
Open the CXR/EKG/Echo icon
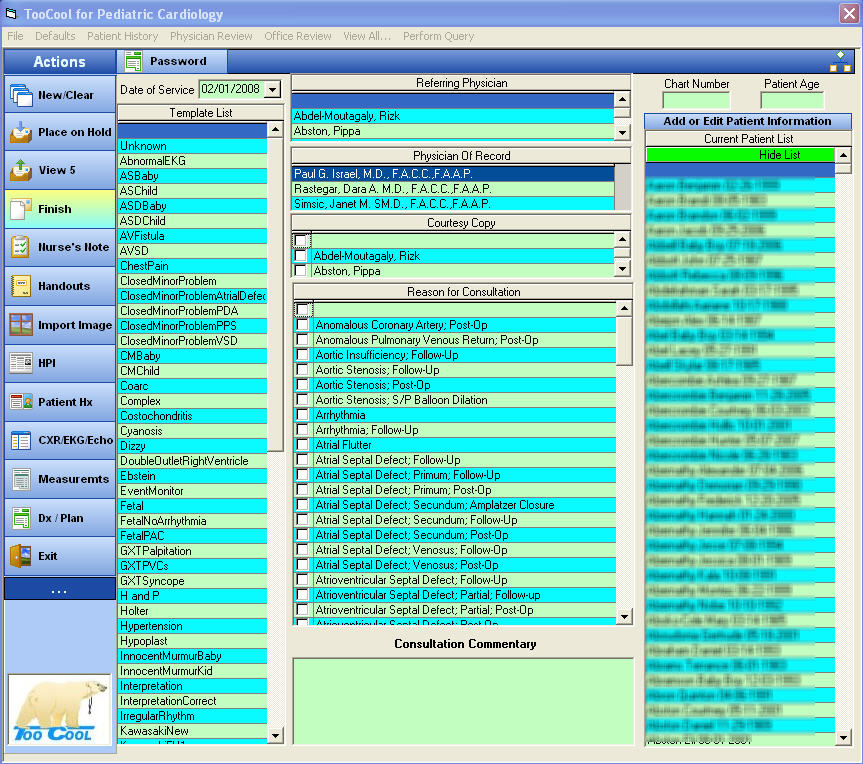tap(21, 440)
